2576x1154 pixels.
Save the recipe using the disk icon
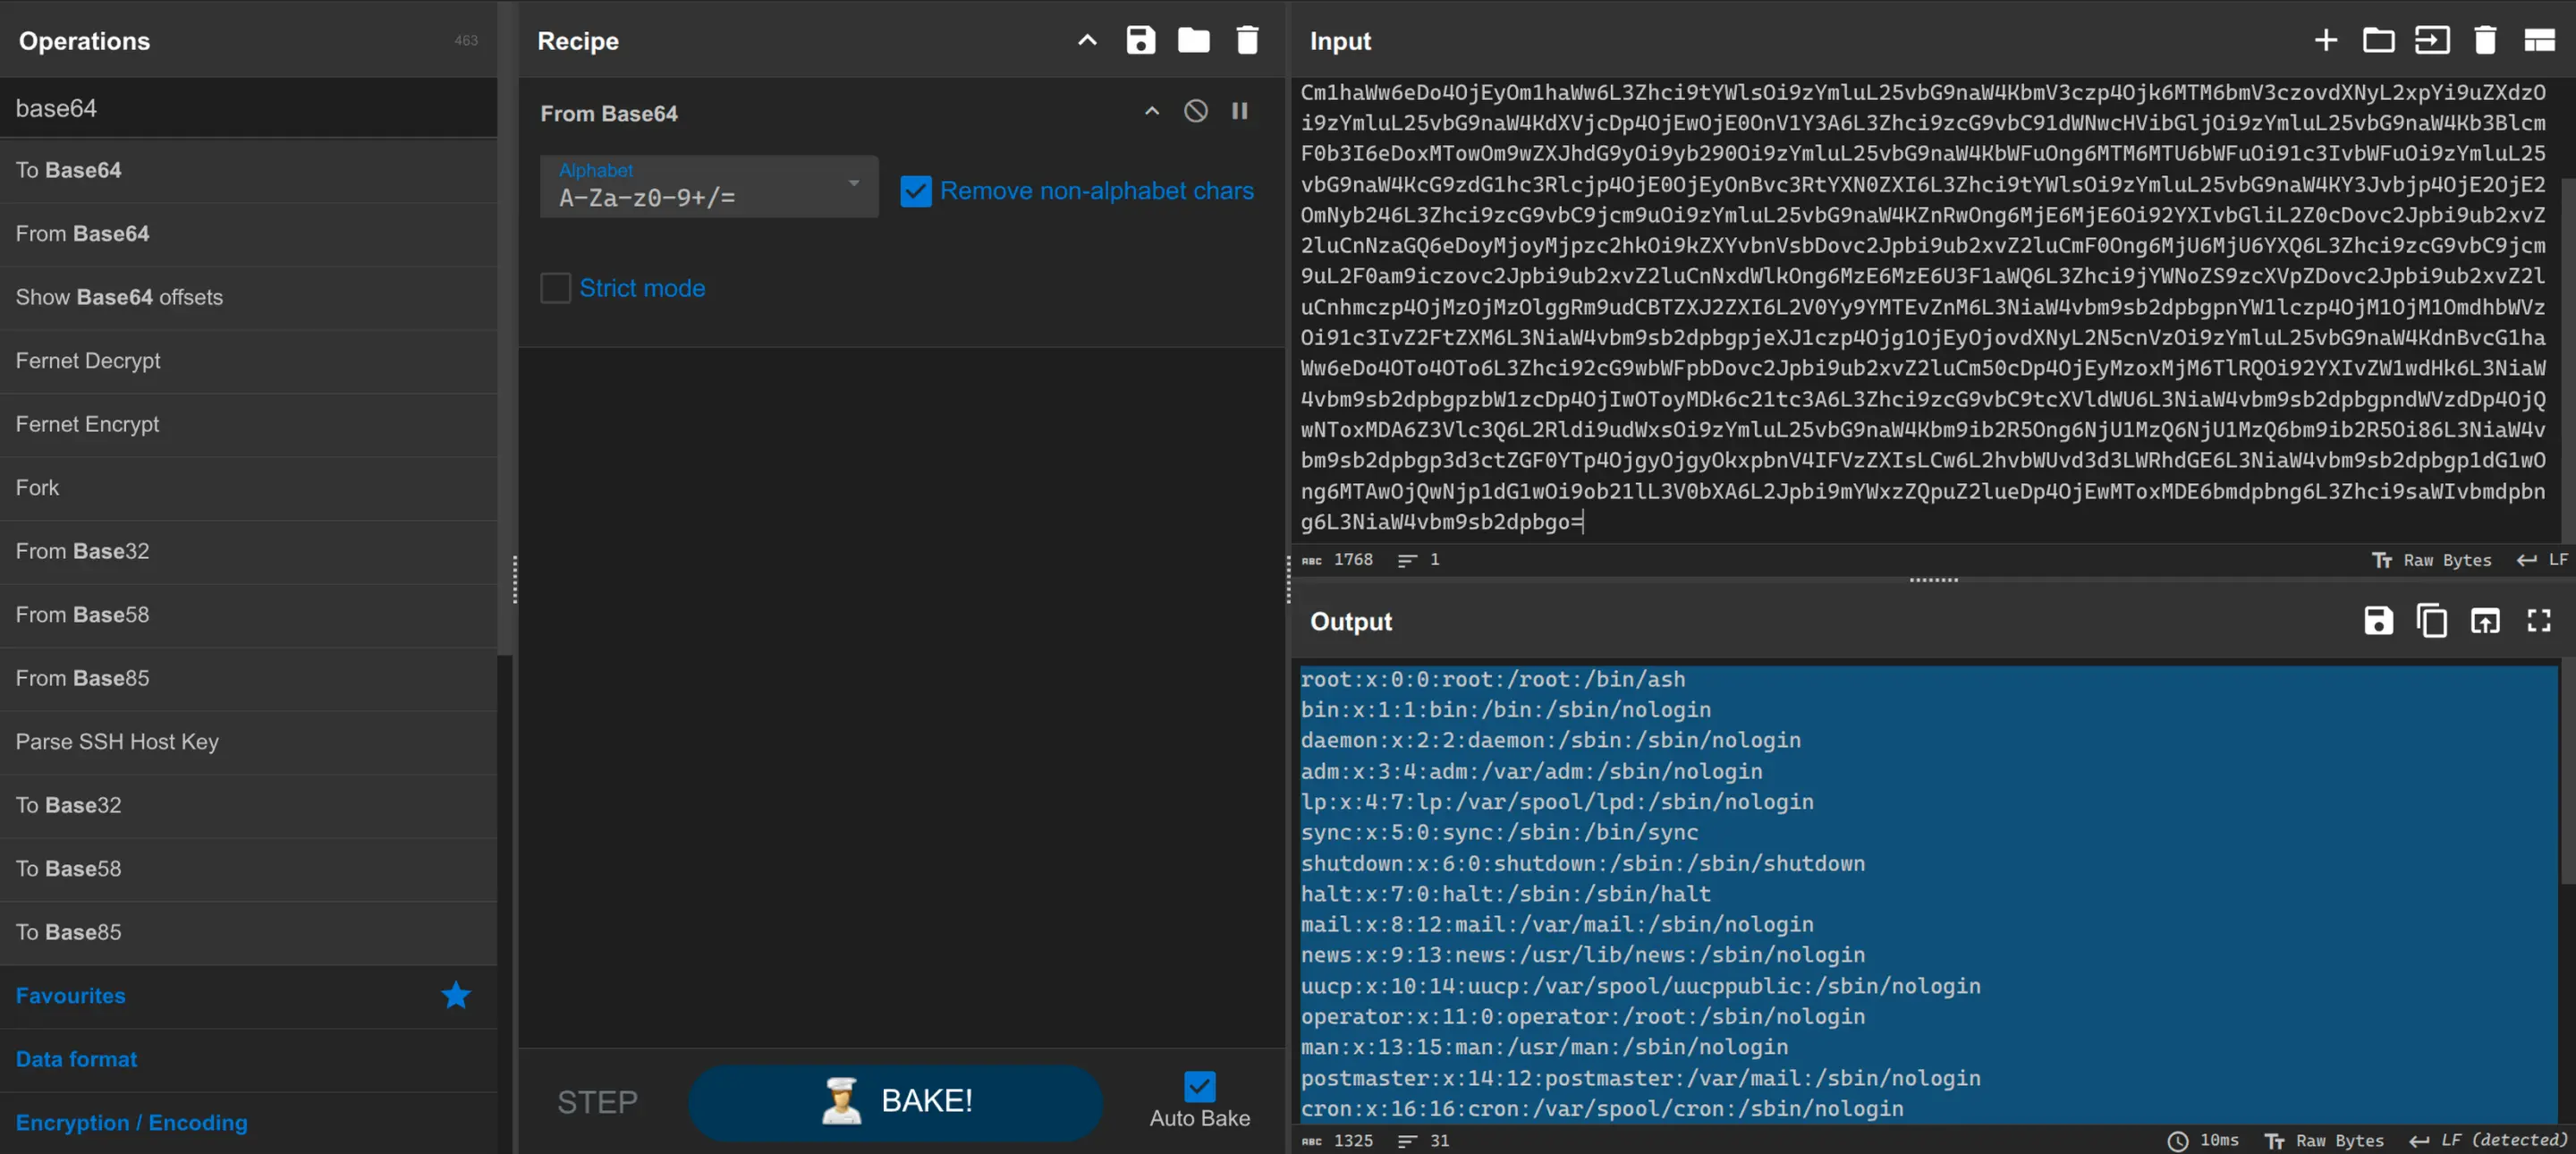pyautogui.click(x=1140, y=40)
